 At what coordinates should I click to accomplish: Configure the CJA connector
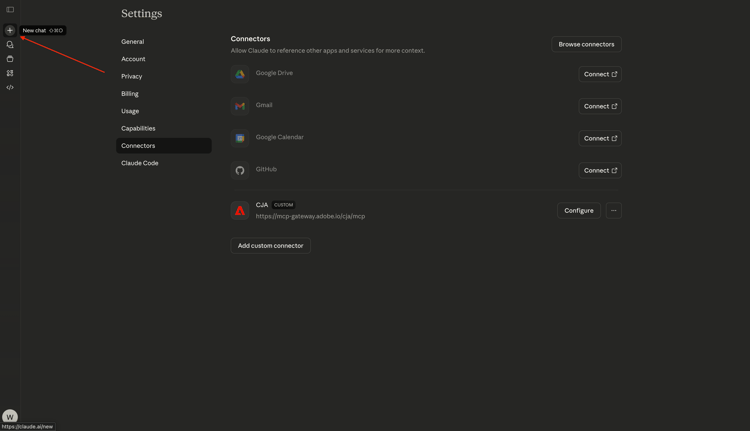[579, 210]
